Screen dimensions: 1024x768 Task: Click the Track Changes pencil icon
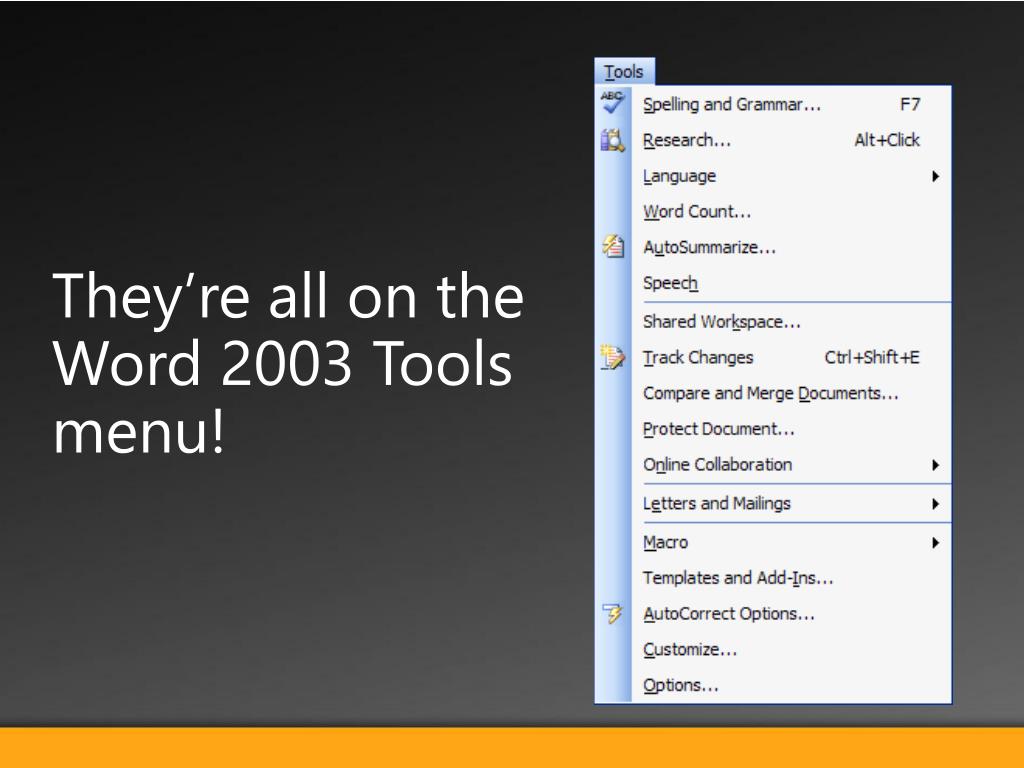coord(613,357)
